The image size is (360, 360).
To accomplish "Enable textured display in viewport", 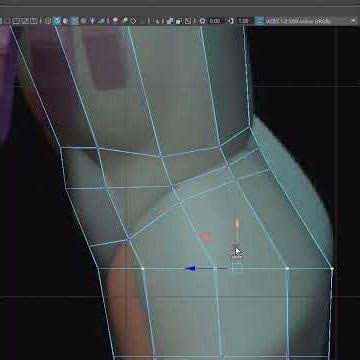I will [83, 21].
